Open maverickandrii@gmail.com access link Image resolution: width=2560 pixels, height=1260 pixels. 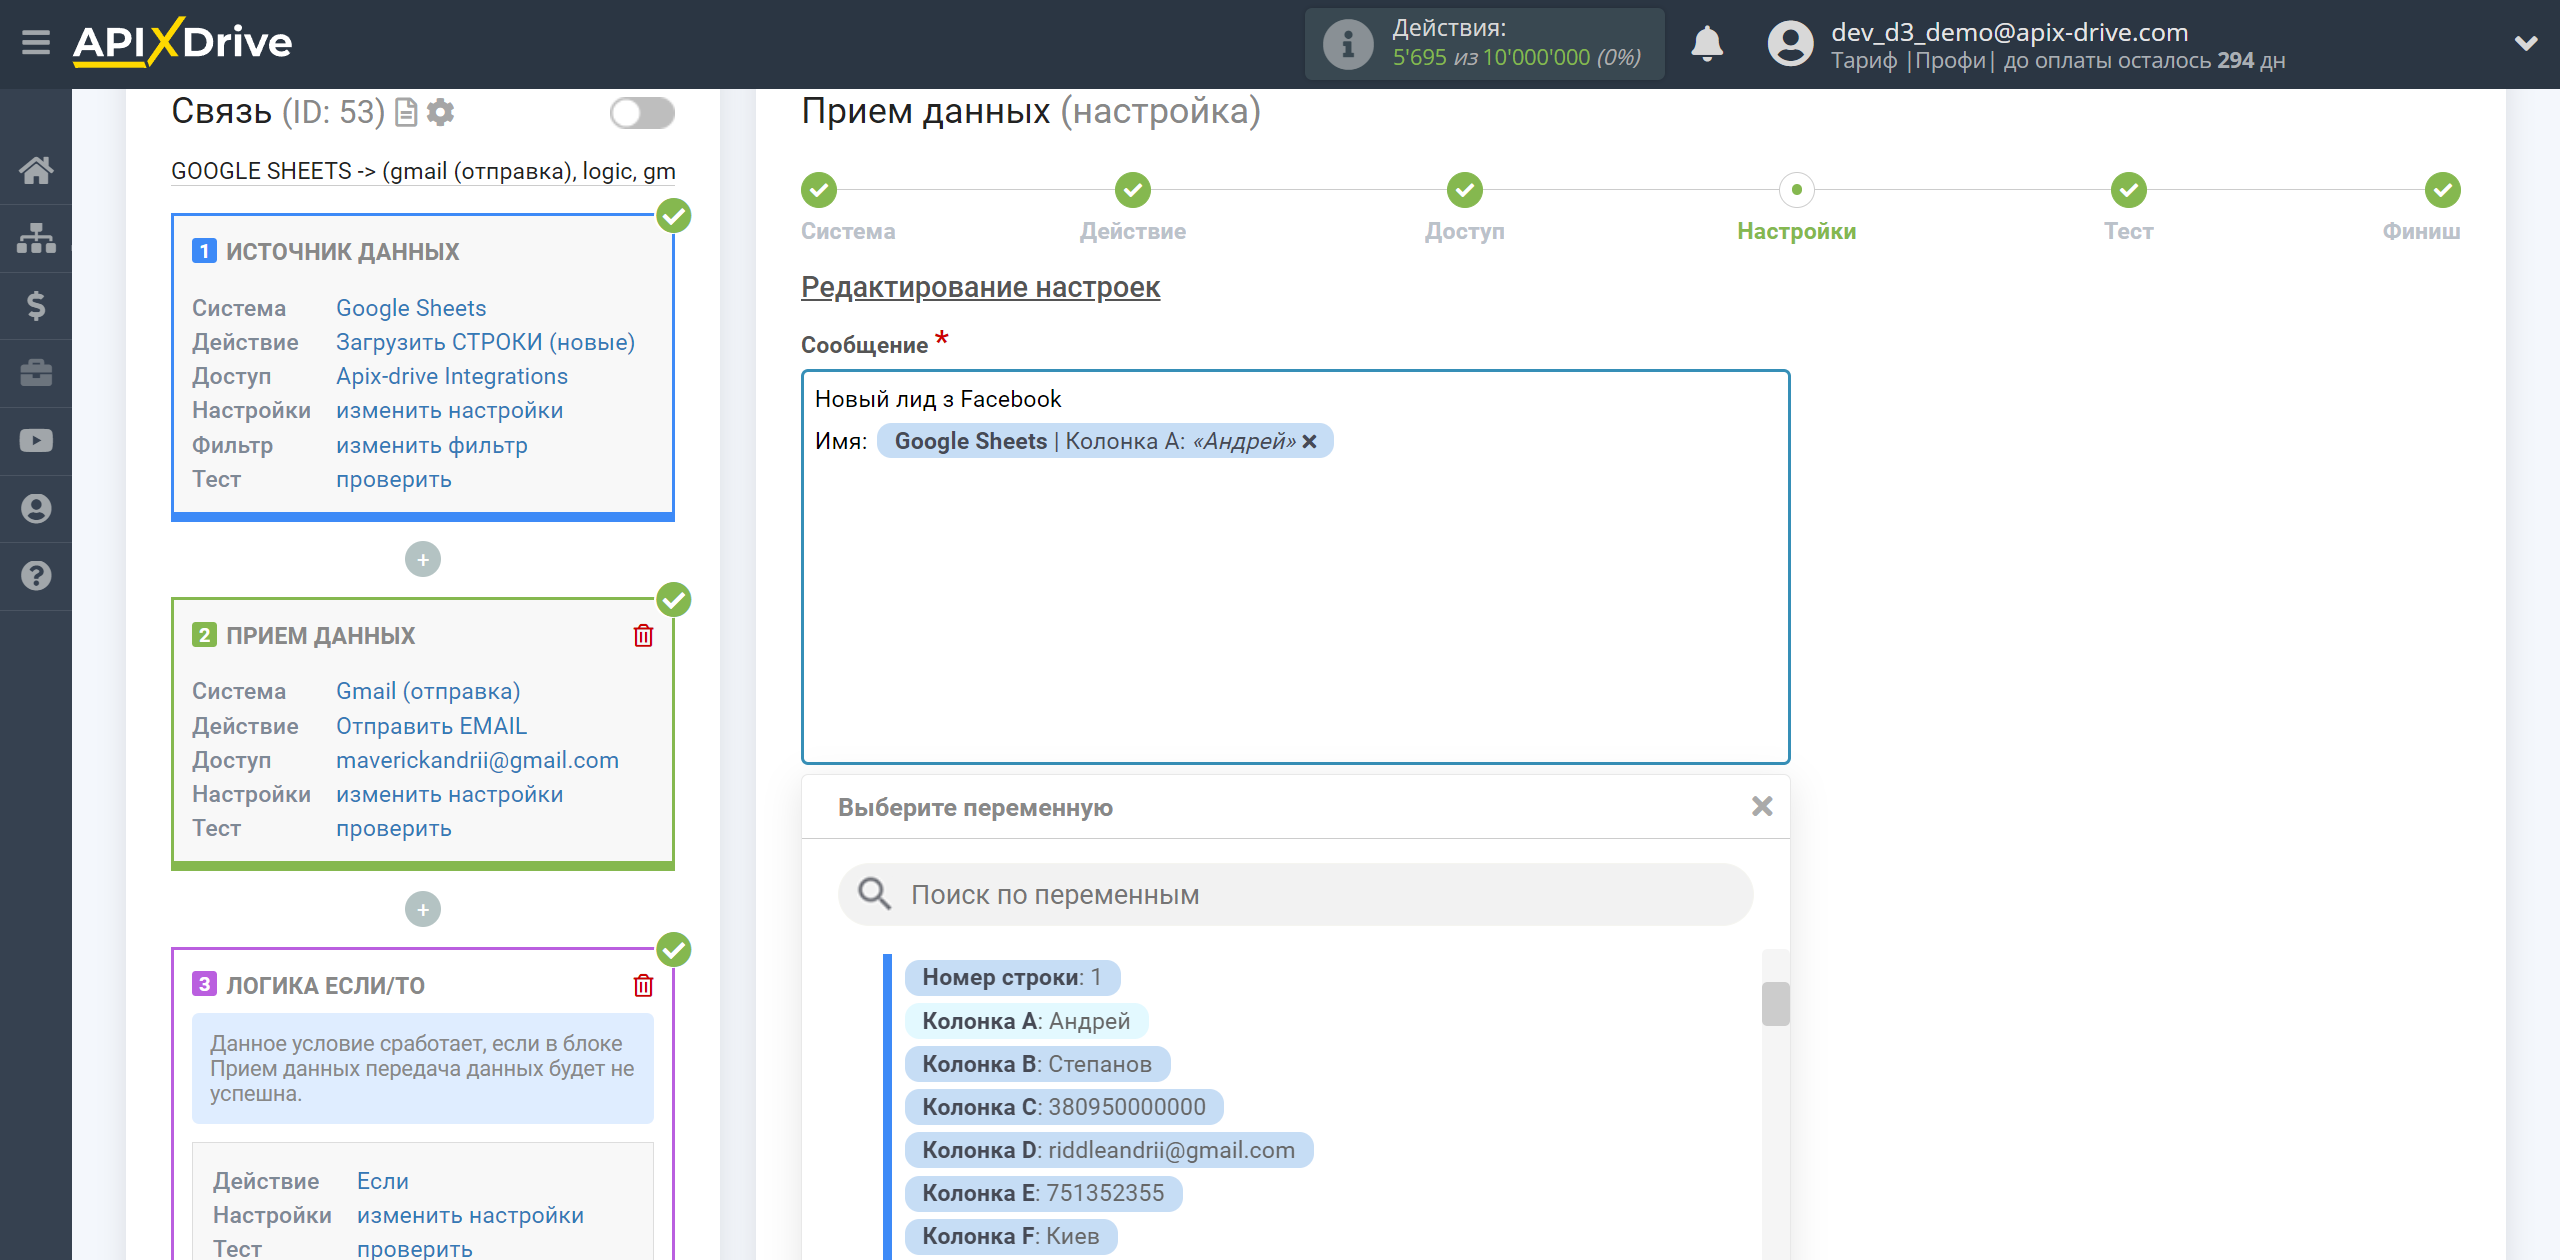coord(477,760)
